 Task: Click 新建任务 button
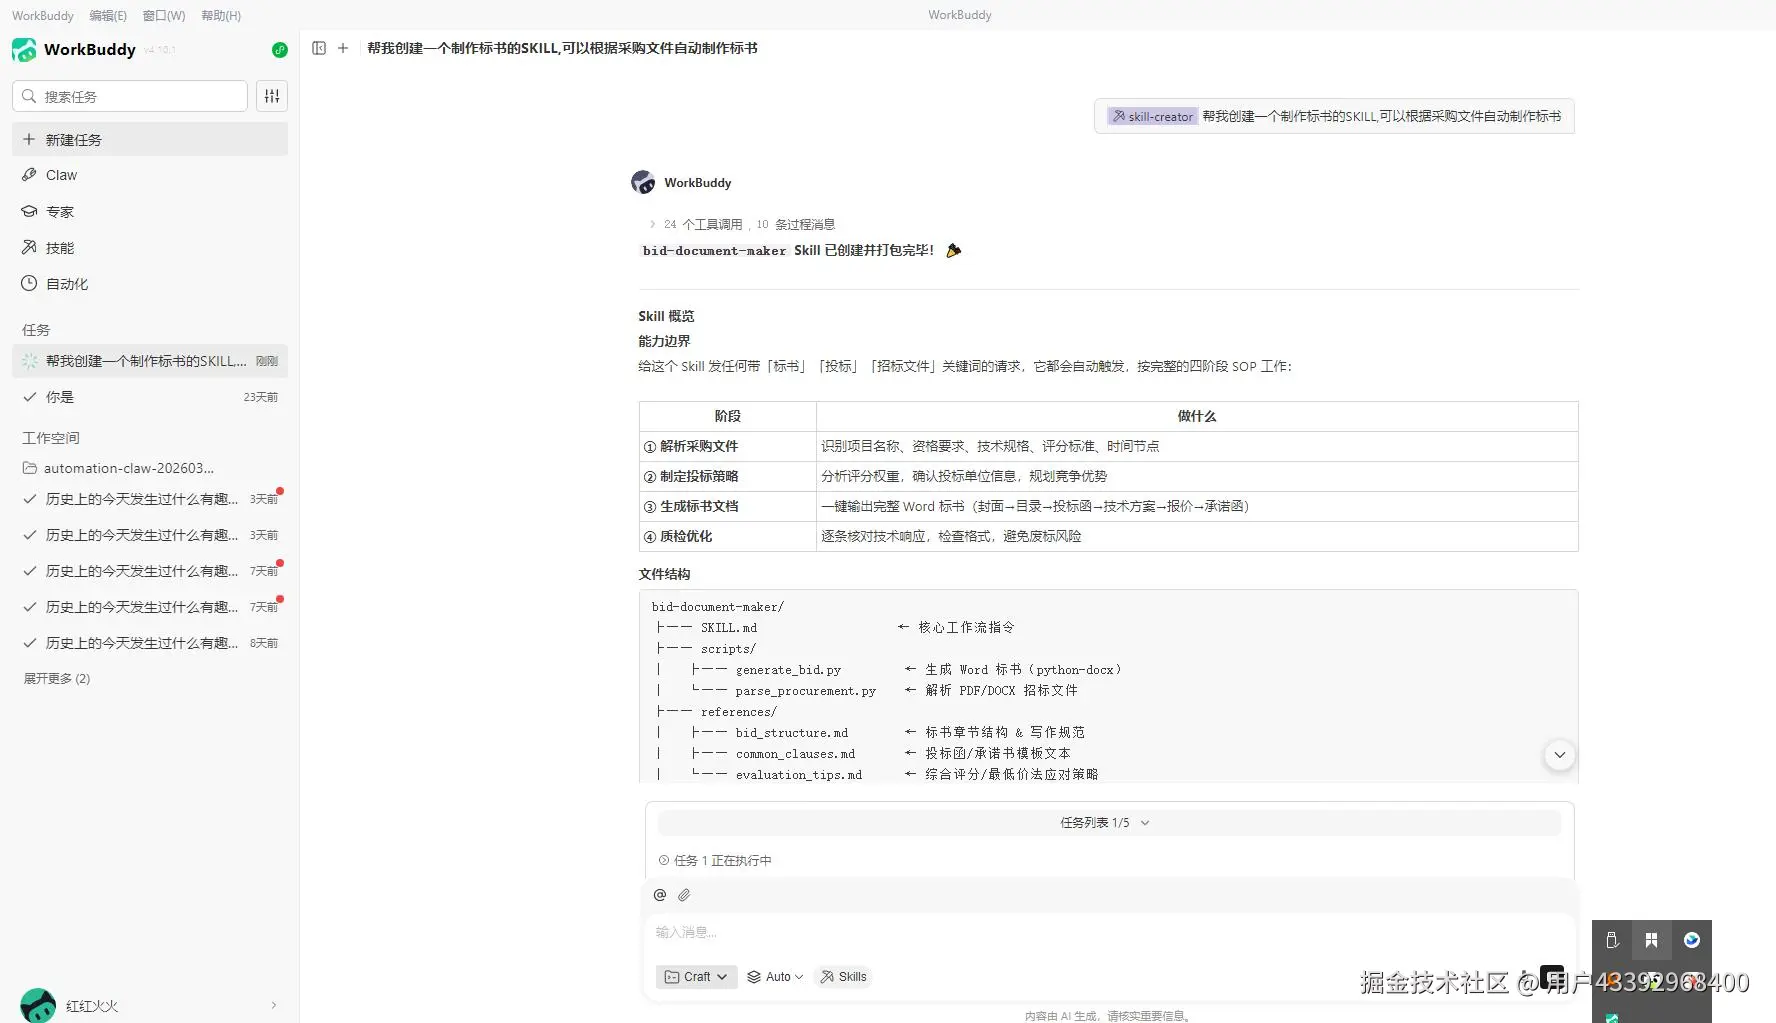(x=150, y=139)
